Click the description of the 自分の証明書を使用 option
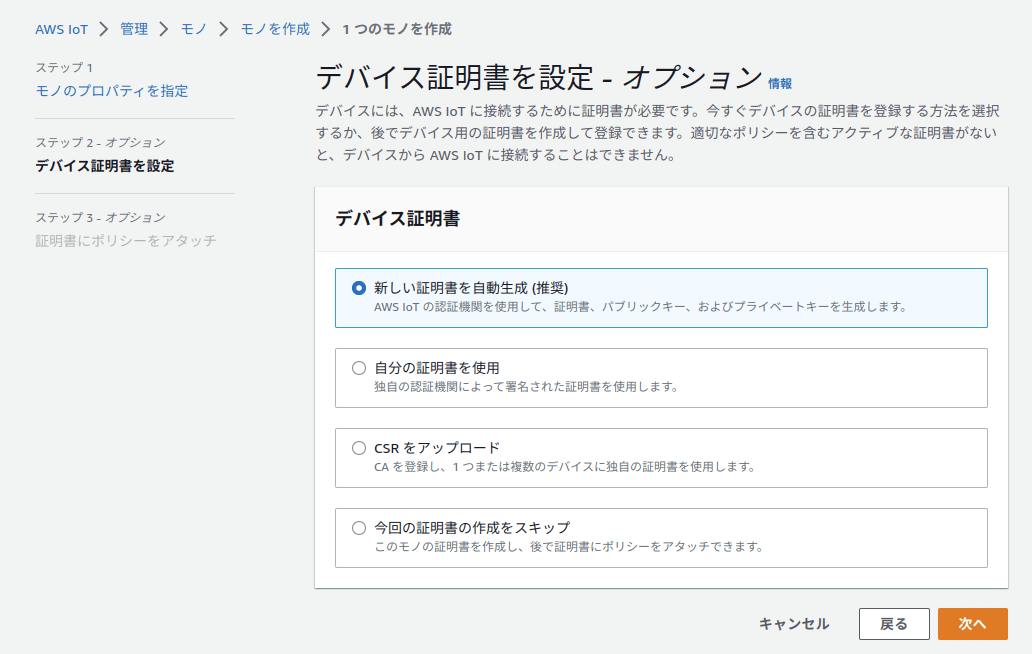The image size is (1032, 654). (527, 387)
